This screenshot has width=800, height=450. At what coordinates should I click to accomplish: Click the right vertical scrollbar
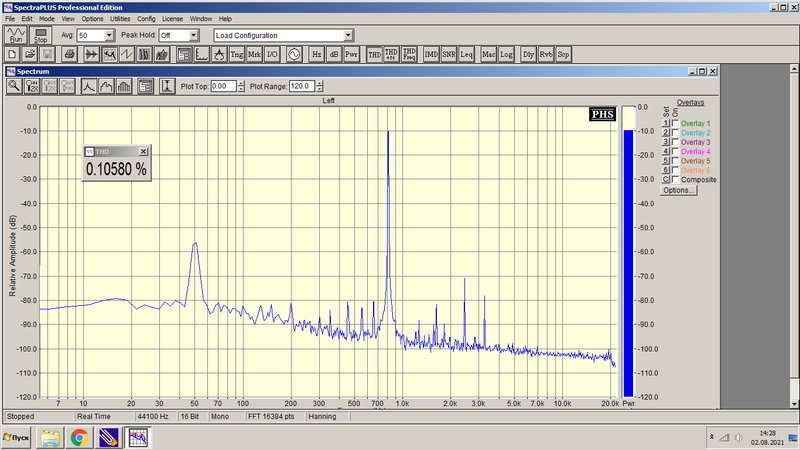click(x=794, y=236)
